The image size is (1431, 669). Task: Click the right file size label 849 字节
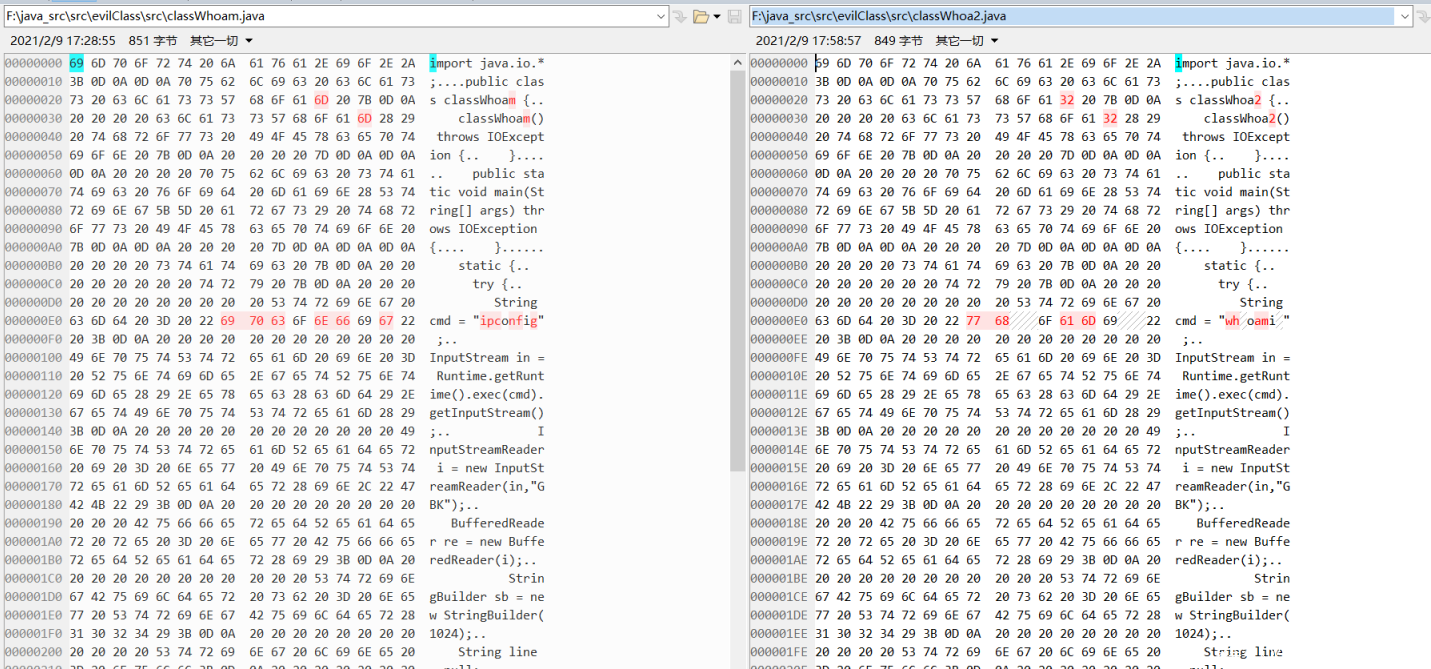(x=898, y=40)
